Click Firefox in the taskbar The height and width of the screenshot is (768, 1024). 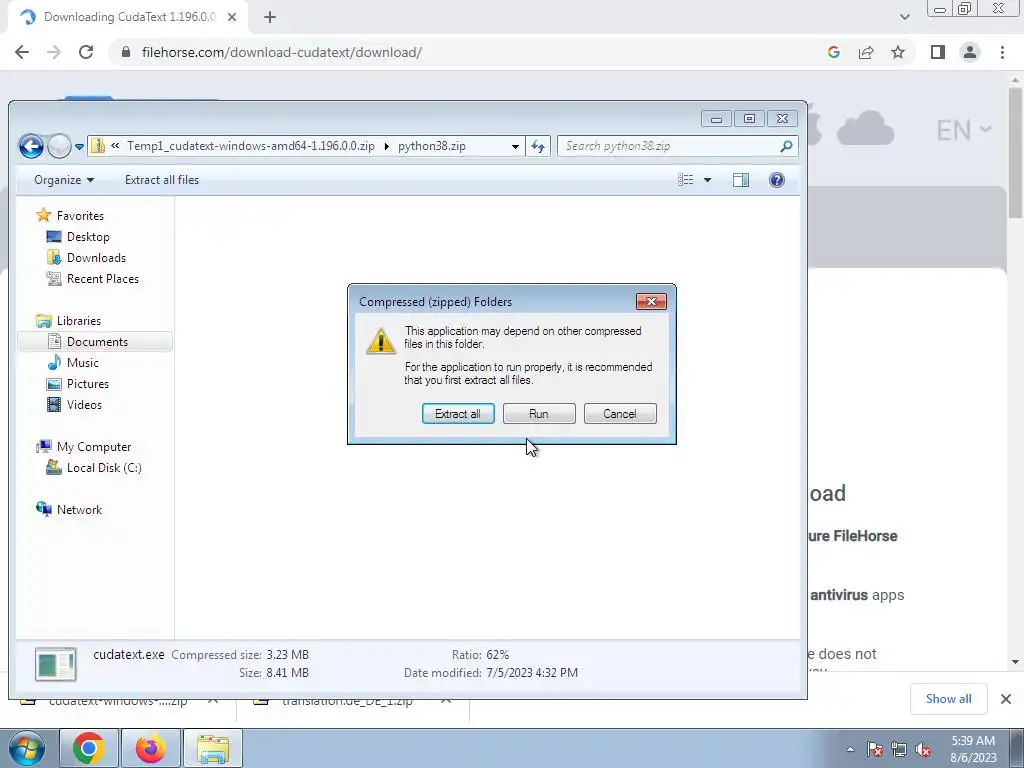(151, 748)
